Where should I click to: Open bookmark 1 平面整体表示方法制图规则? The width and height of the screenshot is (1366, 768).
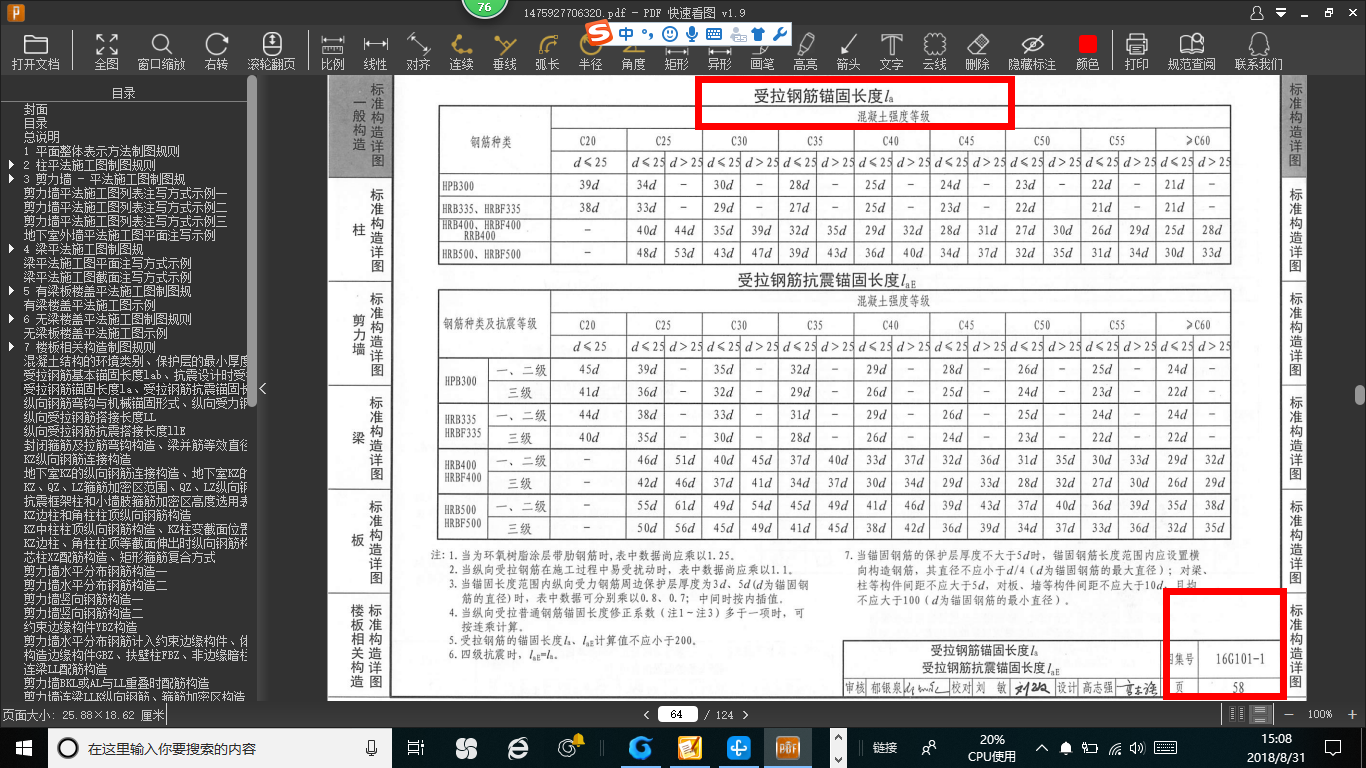[101, 151]
